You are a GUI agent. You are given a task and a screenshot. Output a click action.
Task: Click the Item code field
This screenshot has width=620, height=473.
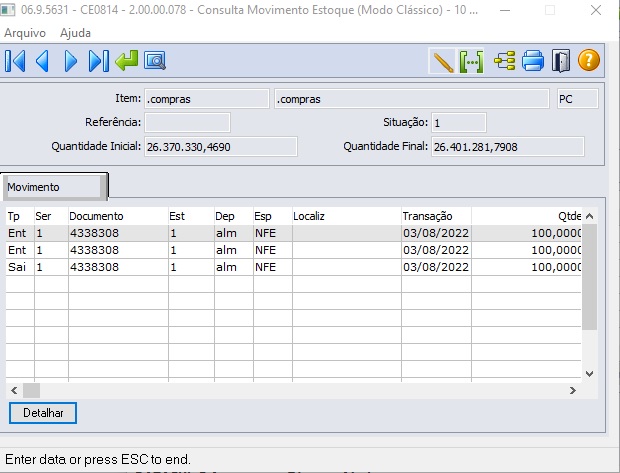[207, 99]
